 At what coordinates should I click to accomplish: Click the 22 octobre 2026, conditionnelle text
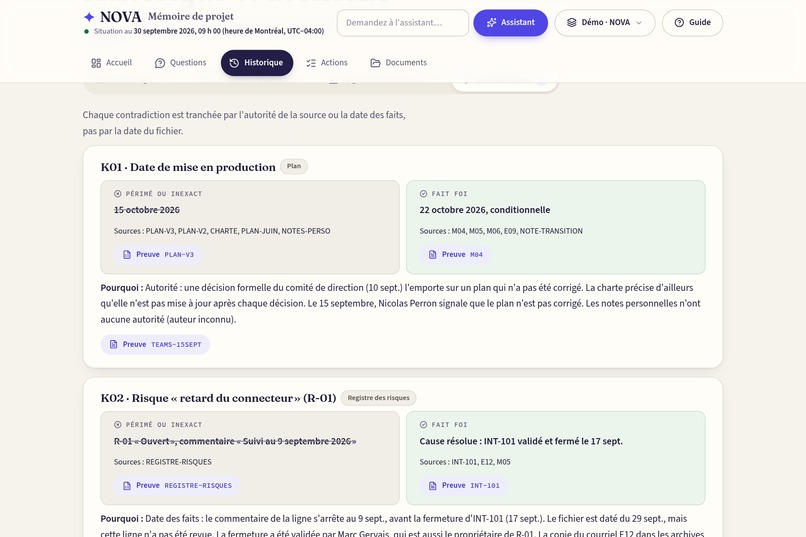point(485,210)
